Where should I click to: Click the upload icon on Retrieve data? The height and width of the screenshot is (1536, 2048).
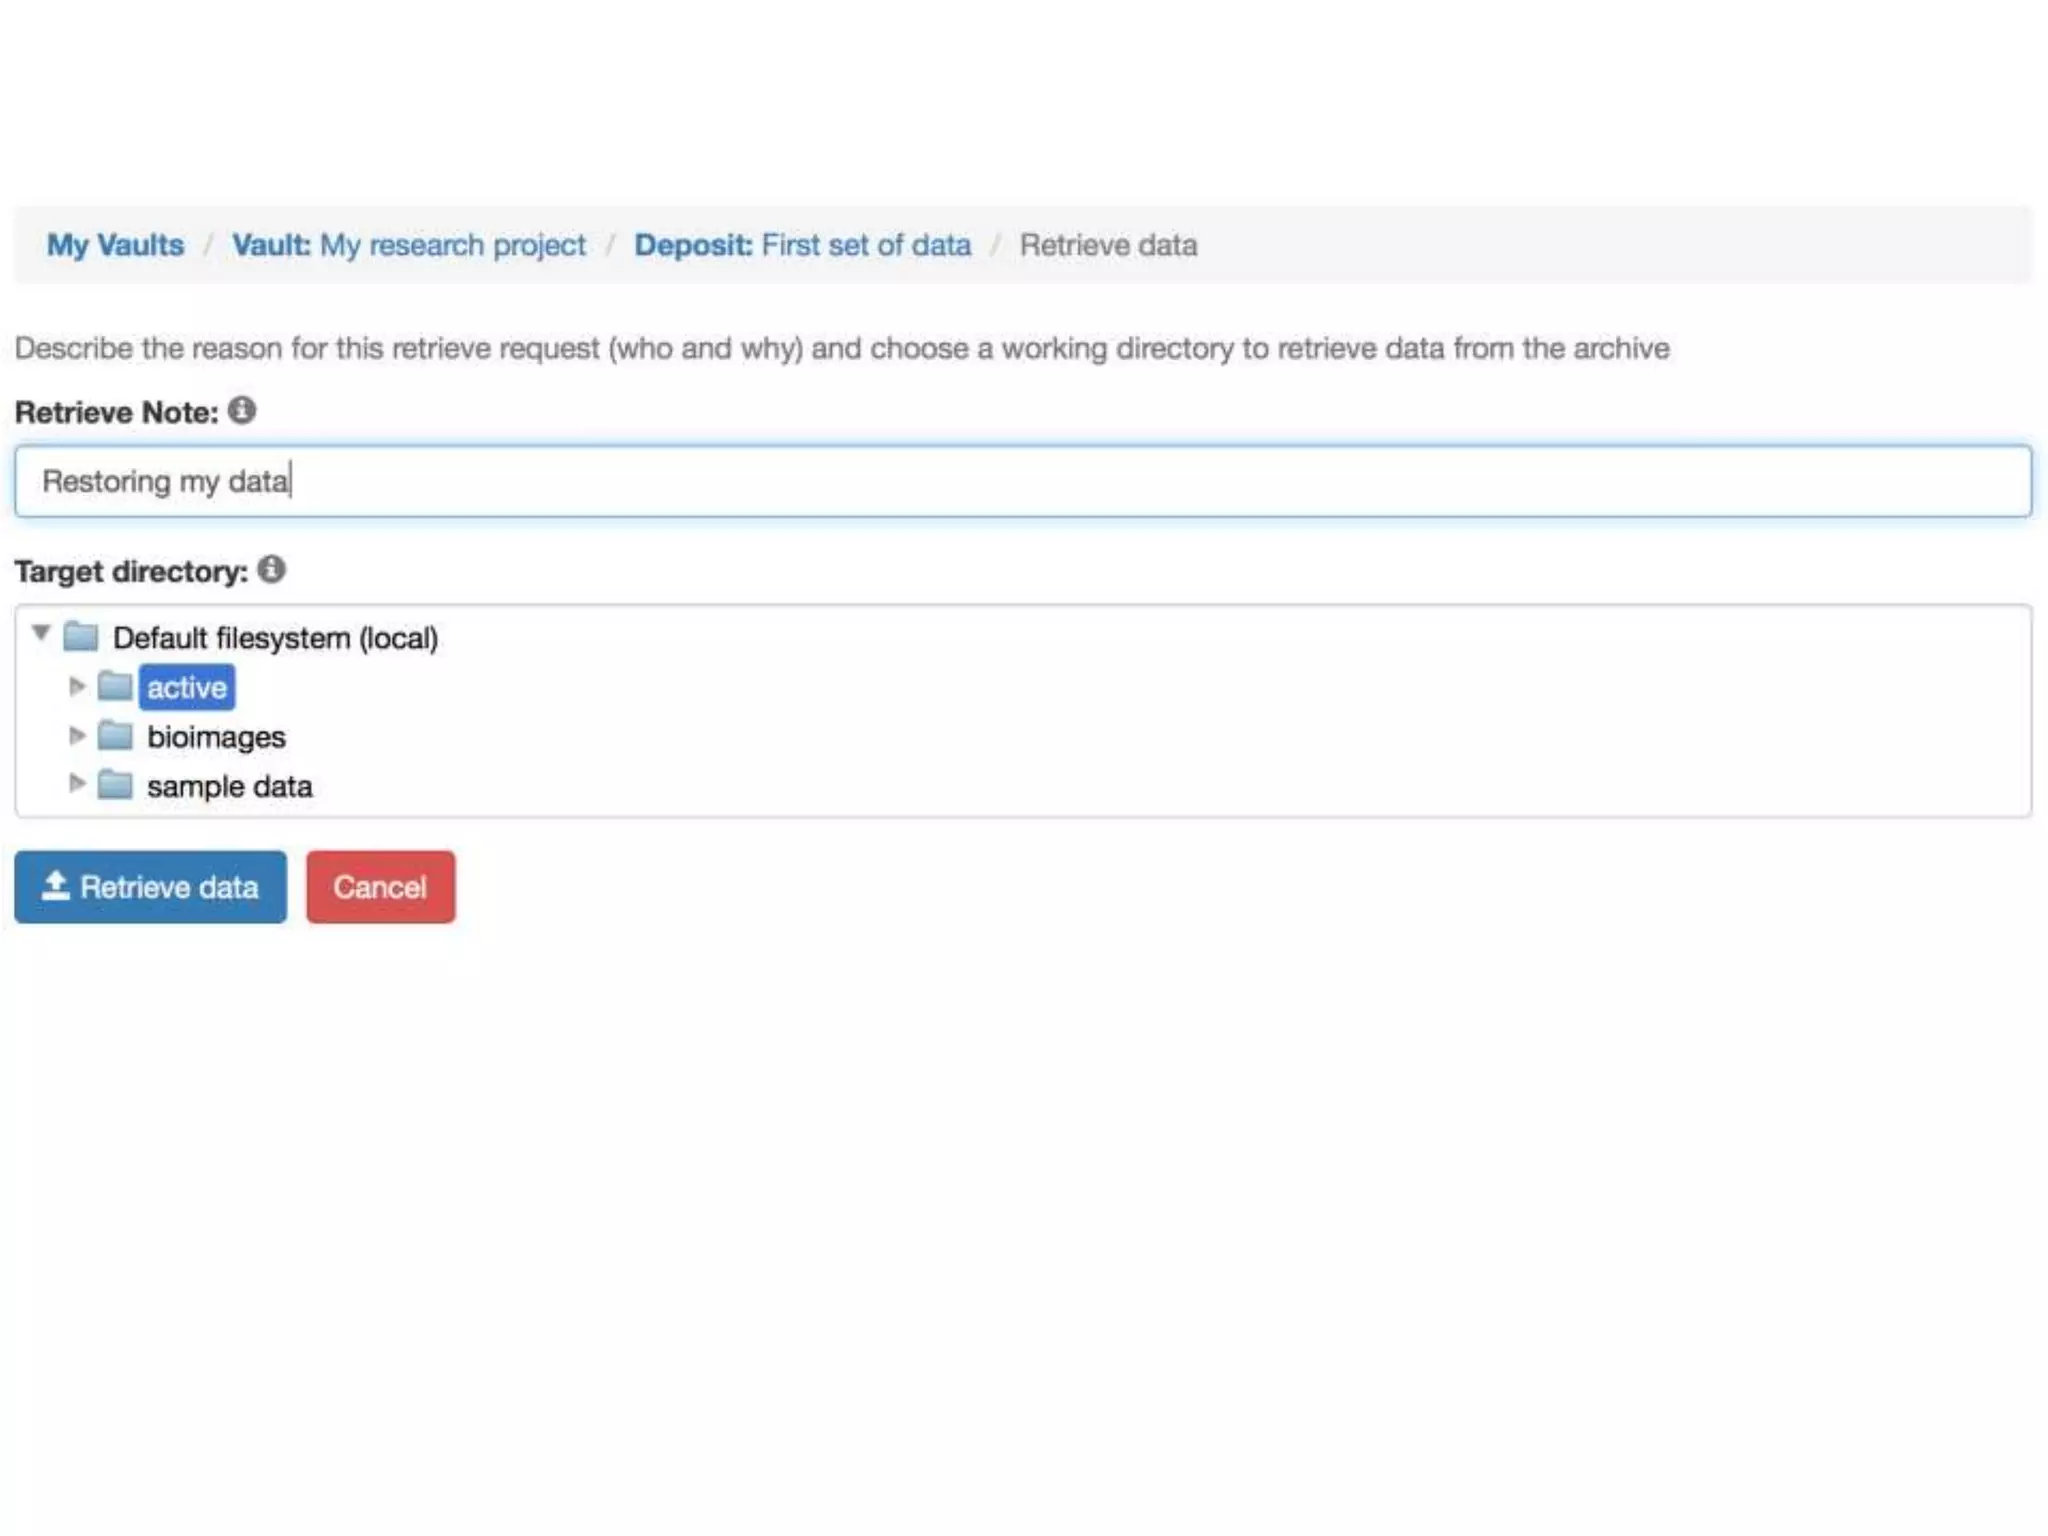click(x=56, y=886)
